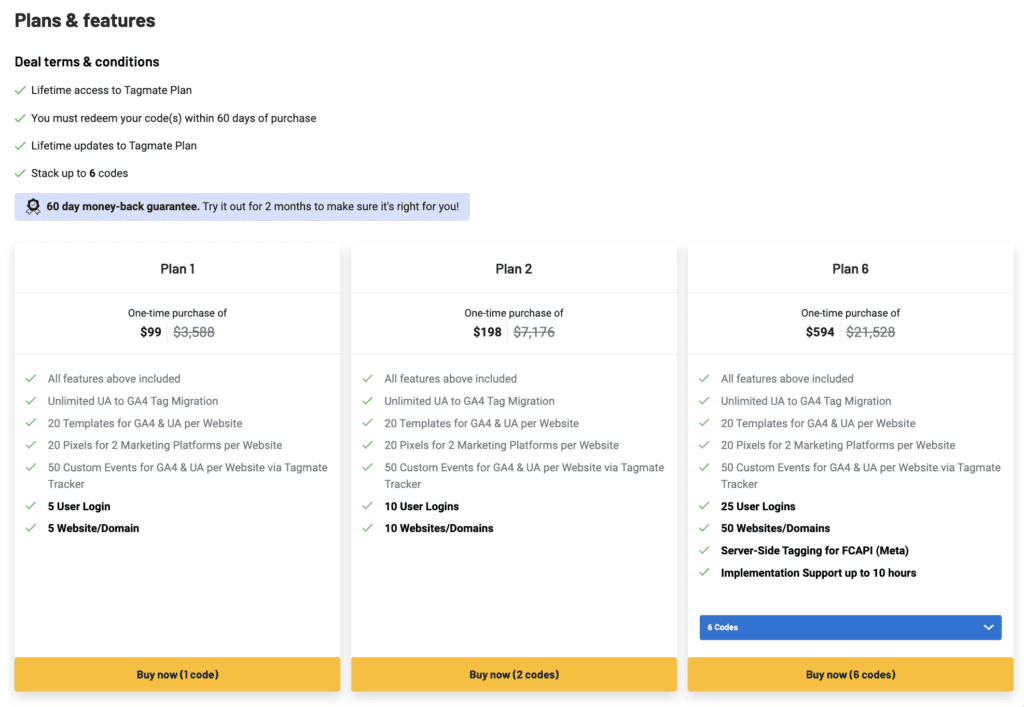Click check icon next to 10 Websites/Domains
Screen dimensions: 1024x707
click(368, 528)
